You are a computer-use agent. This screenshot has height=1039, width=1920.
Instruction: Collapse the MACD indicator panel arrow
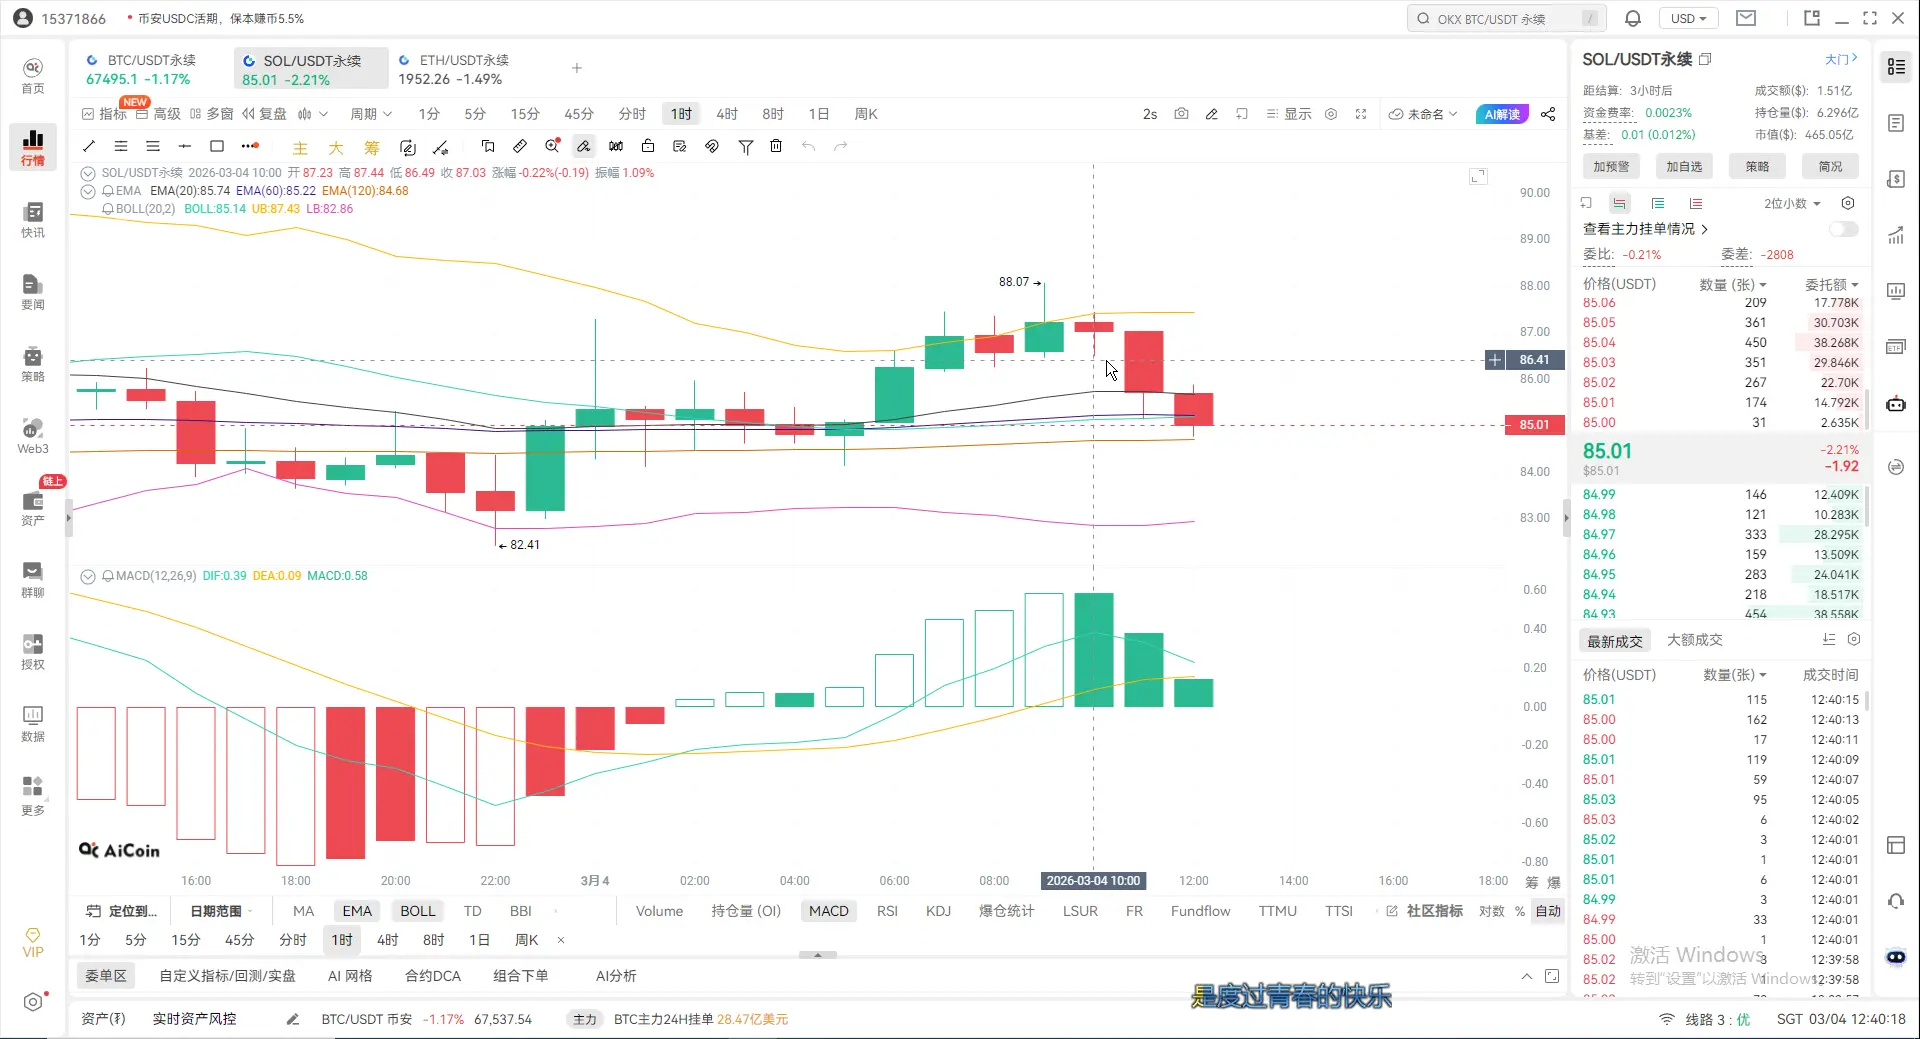pos(88,576)
